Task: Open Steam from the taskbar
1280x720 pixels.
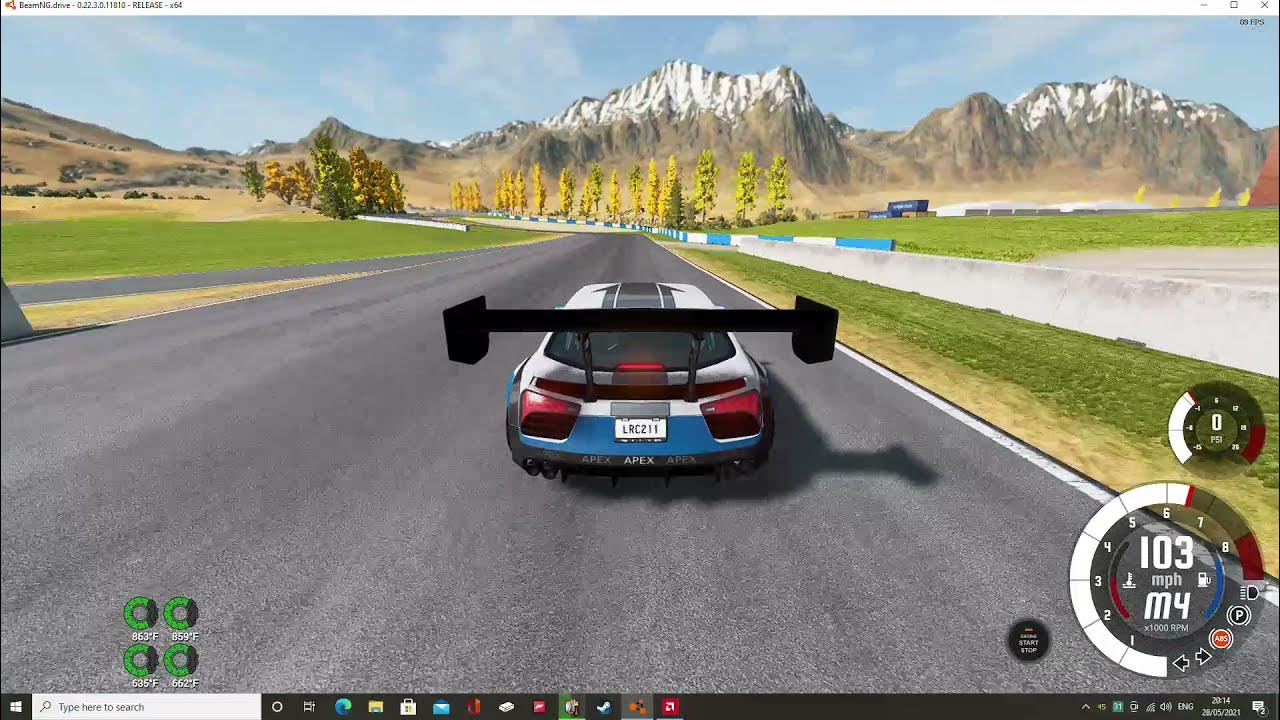Action: coord(604,707)
